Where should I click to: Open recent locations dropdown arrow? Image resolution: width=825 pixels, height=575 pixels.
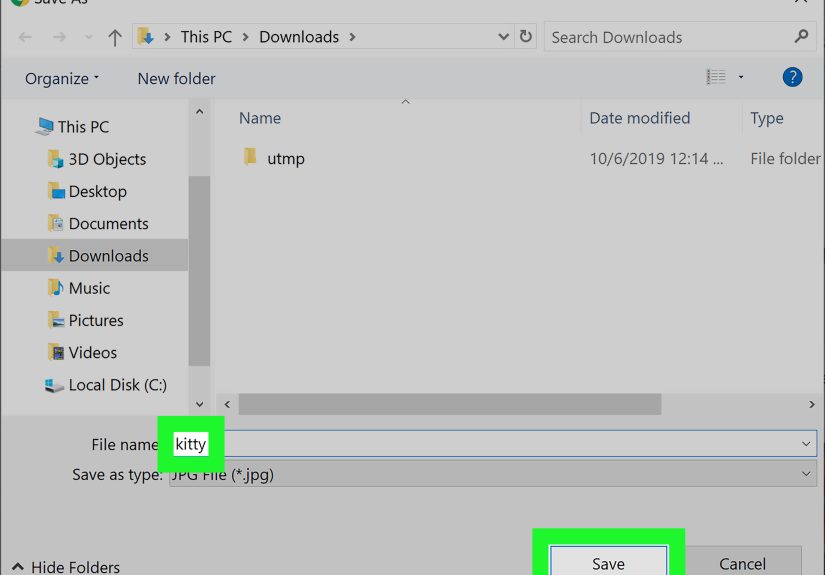pos(88,37)
